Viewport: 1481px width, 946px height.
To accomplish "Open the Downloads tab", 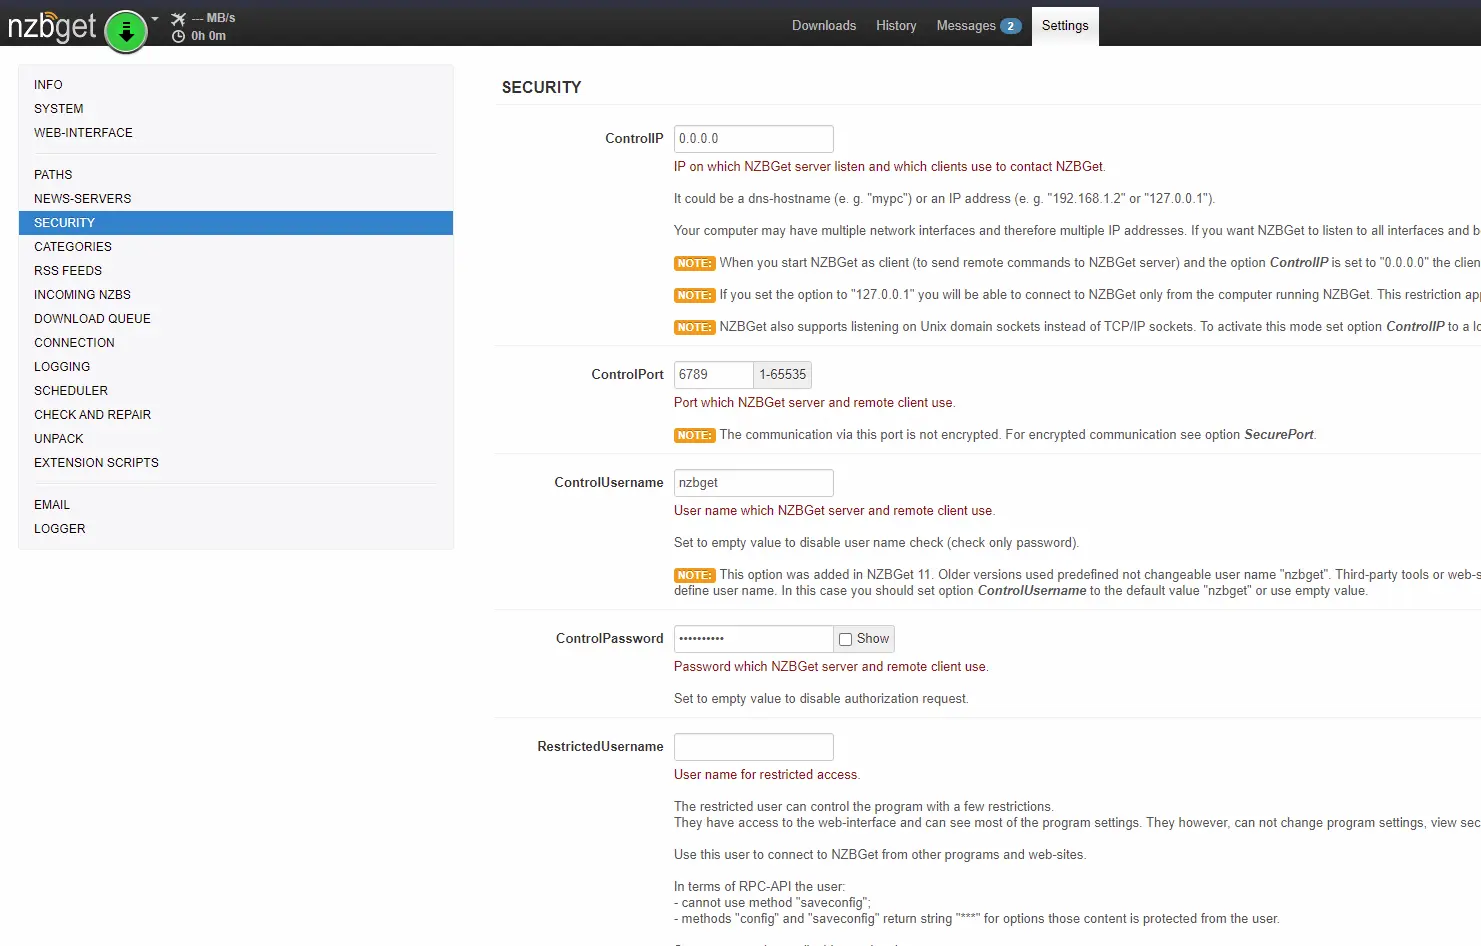I will click(x=823, y=26).
